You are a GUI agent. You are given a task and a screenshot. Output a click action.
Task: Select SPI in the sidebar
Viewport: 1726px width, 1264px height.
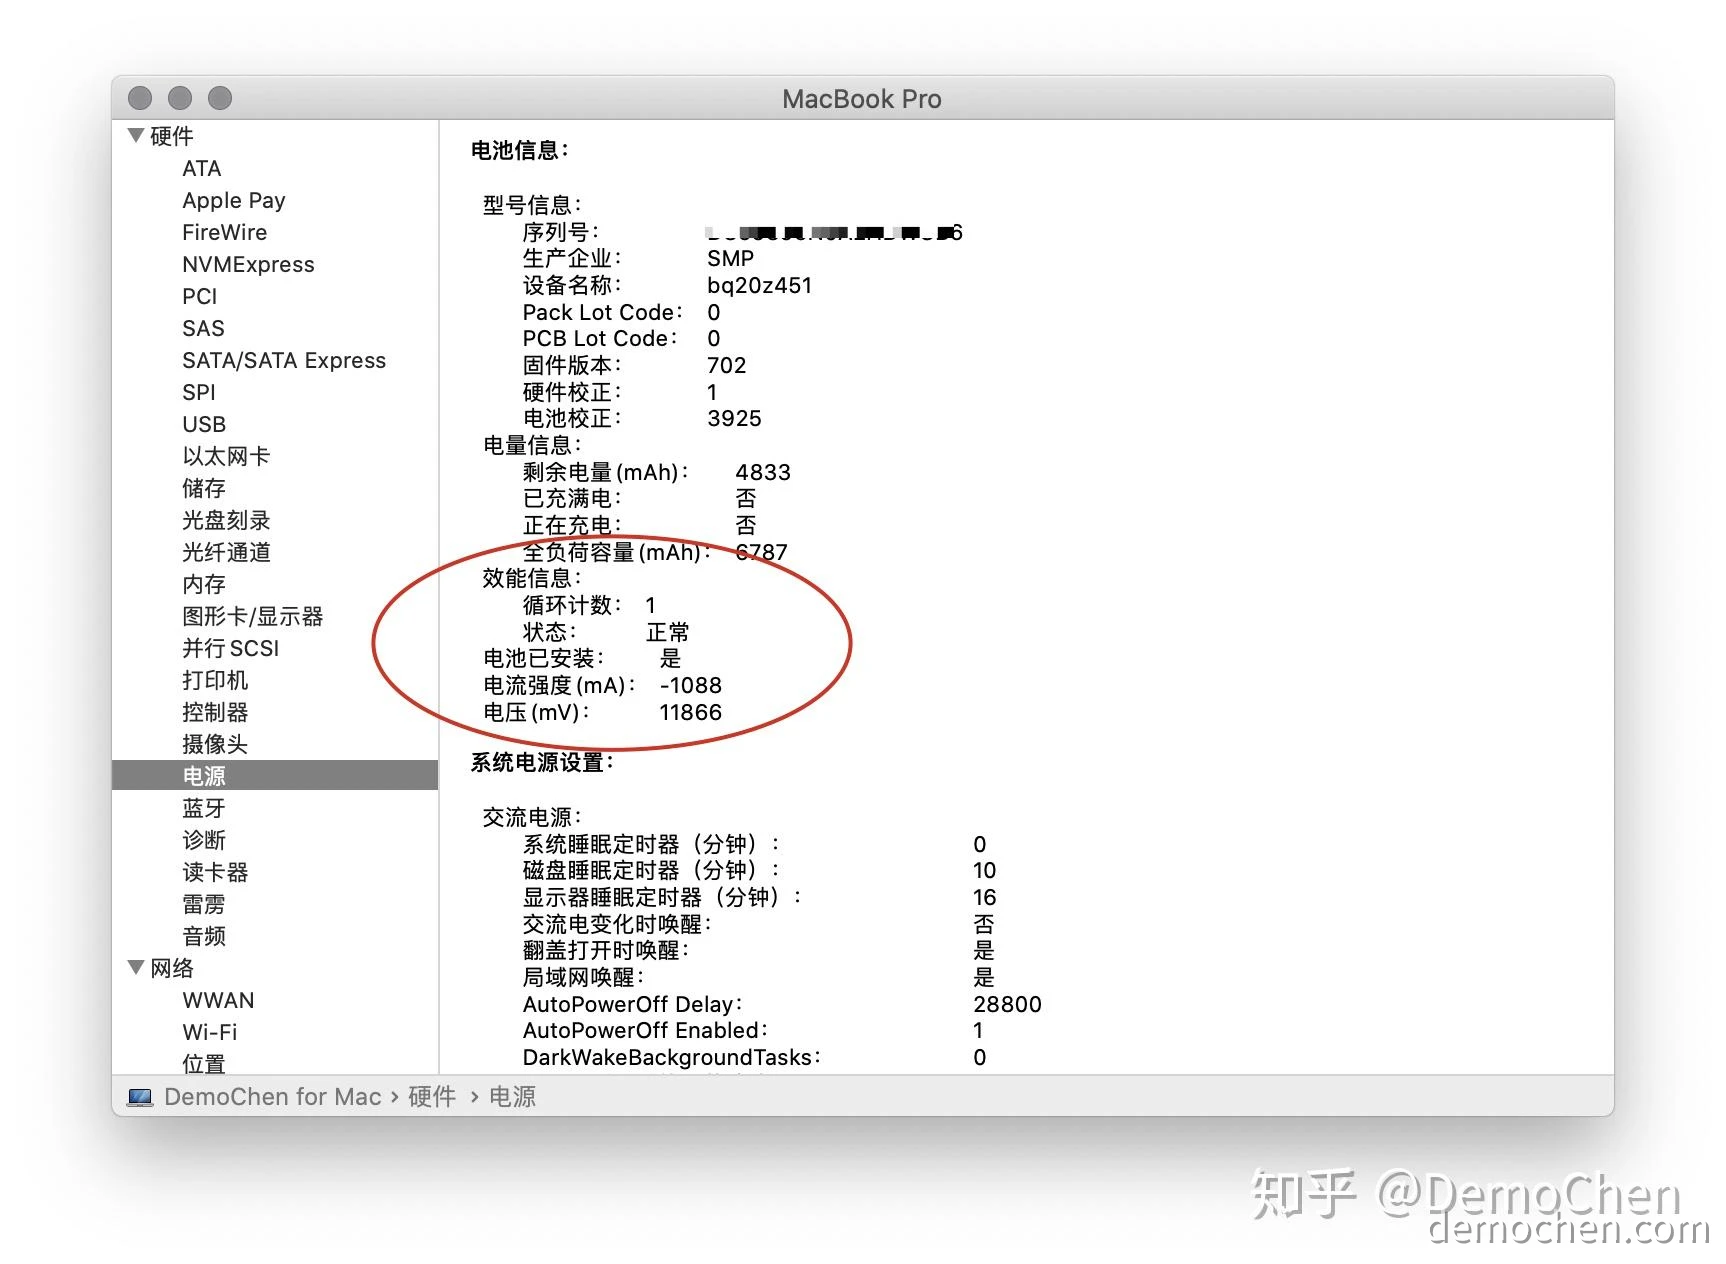(199, 392)
